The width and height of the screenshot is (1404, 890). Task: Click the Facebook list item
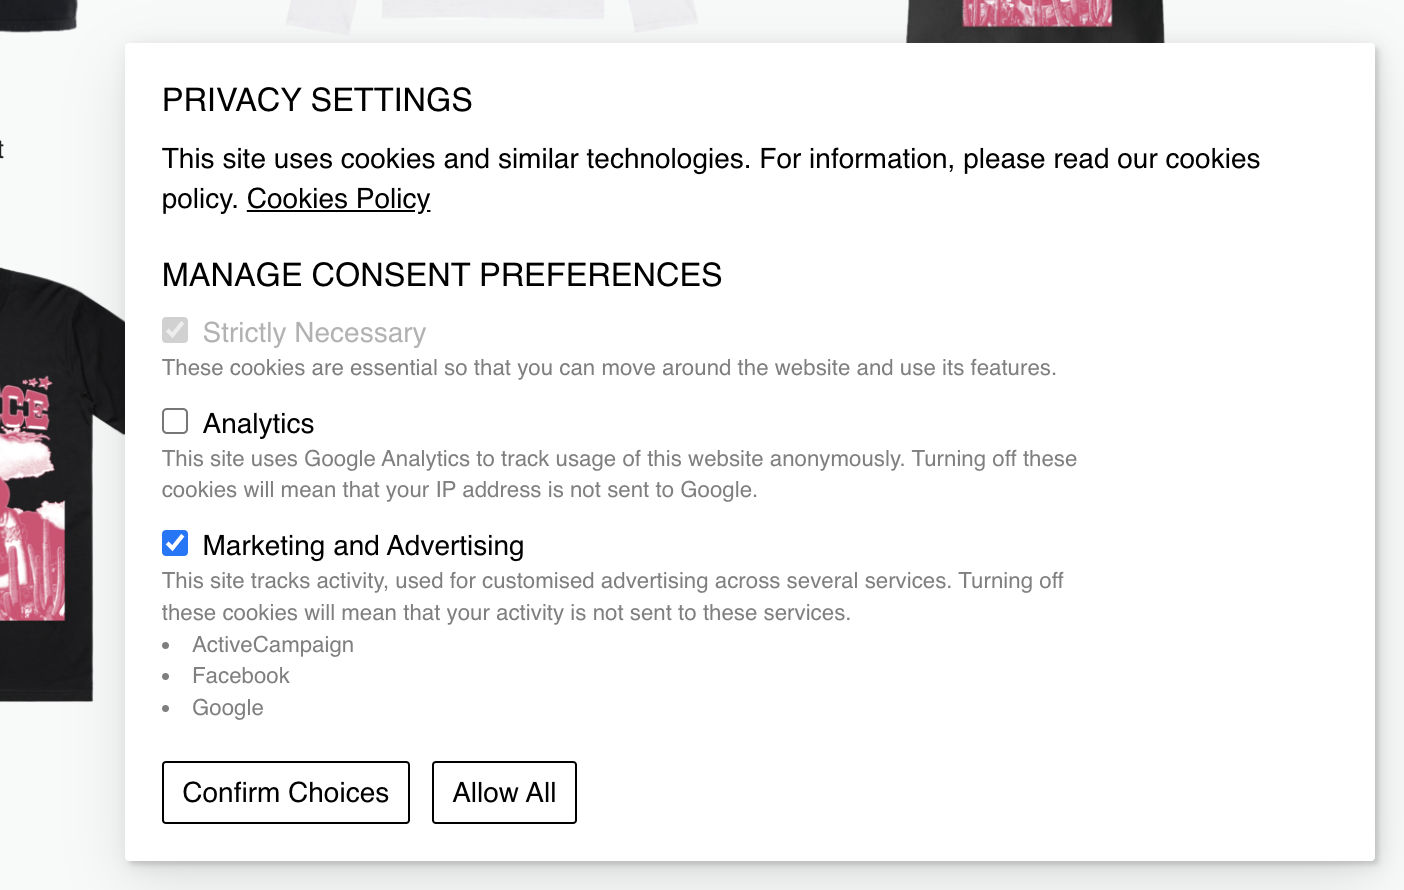[241, 676]
